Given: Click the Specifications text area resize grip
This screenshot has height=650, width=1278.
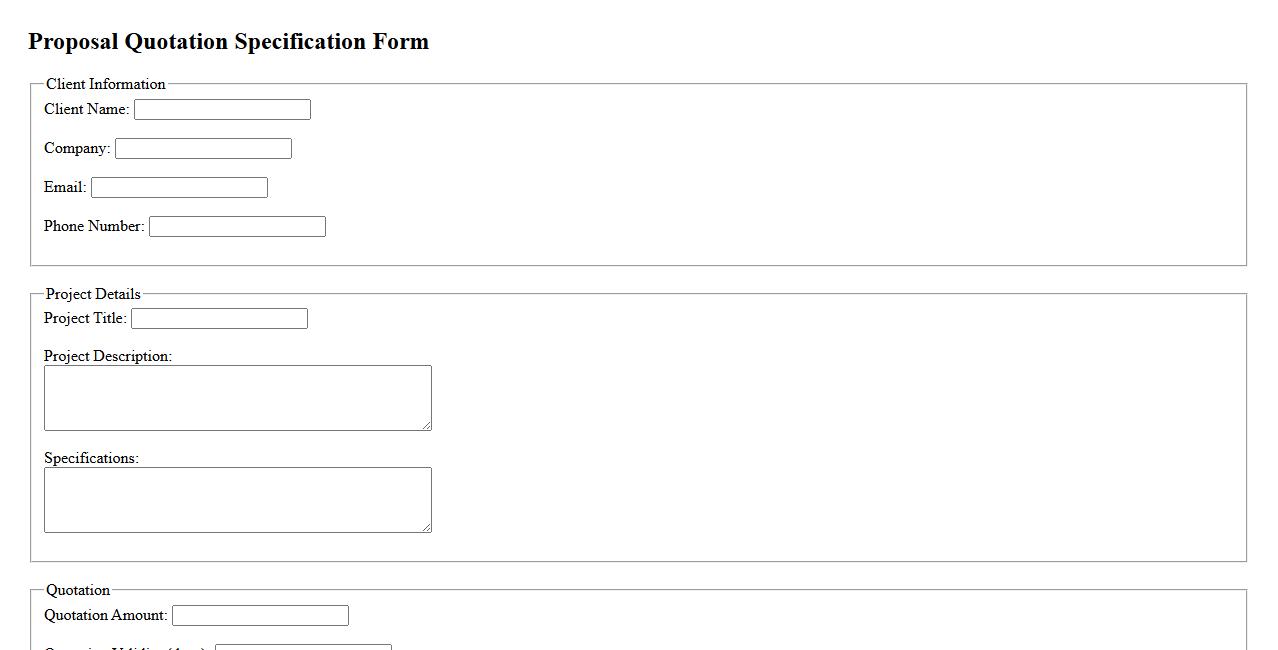Looking at the screenshot, I should pyautogui.click(x=427, y=528).
